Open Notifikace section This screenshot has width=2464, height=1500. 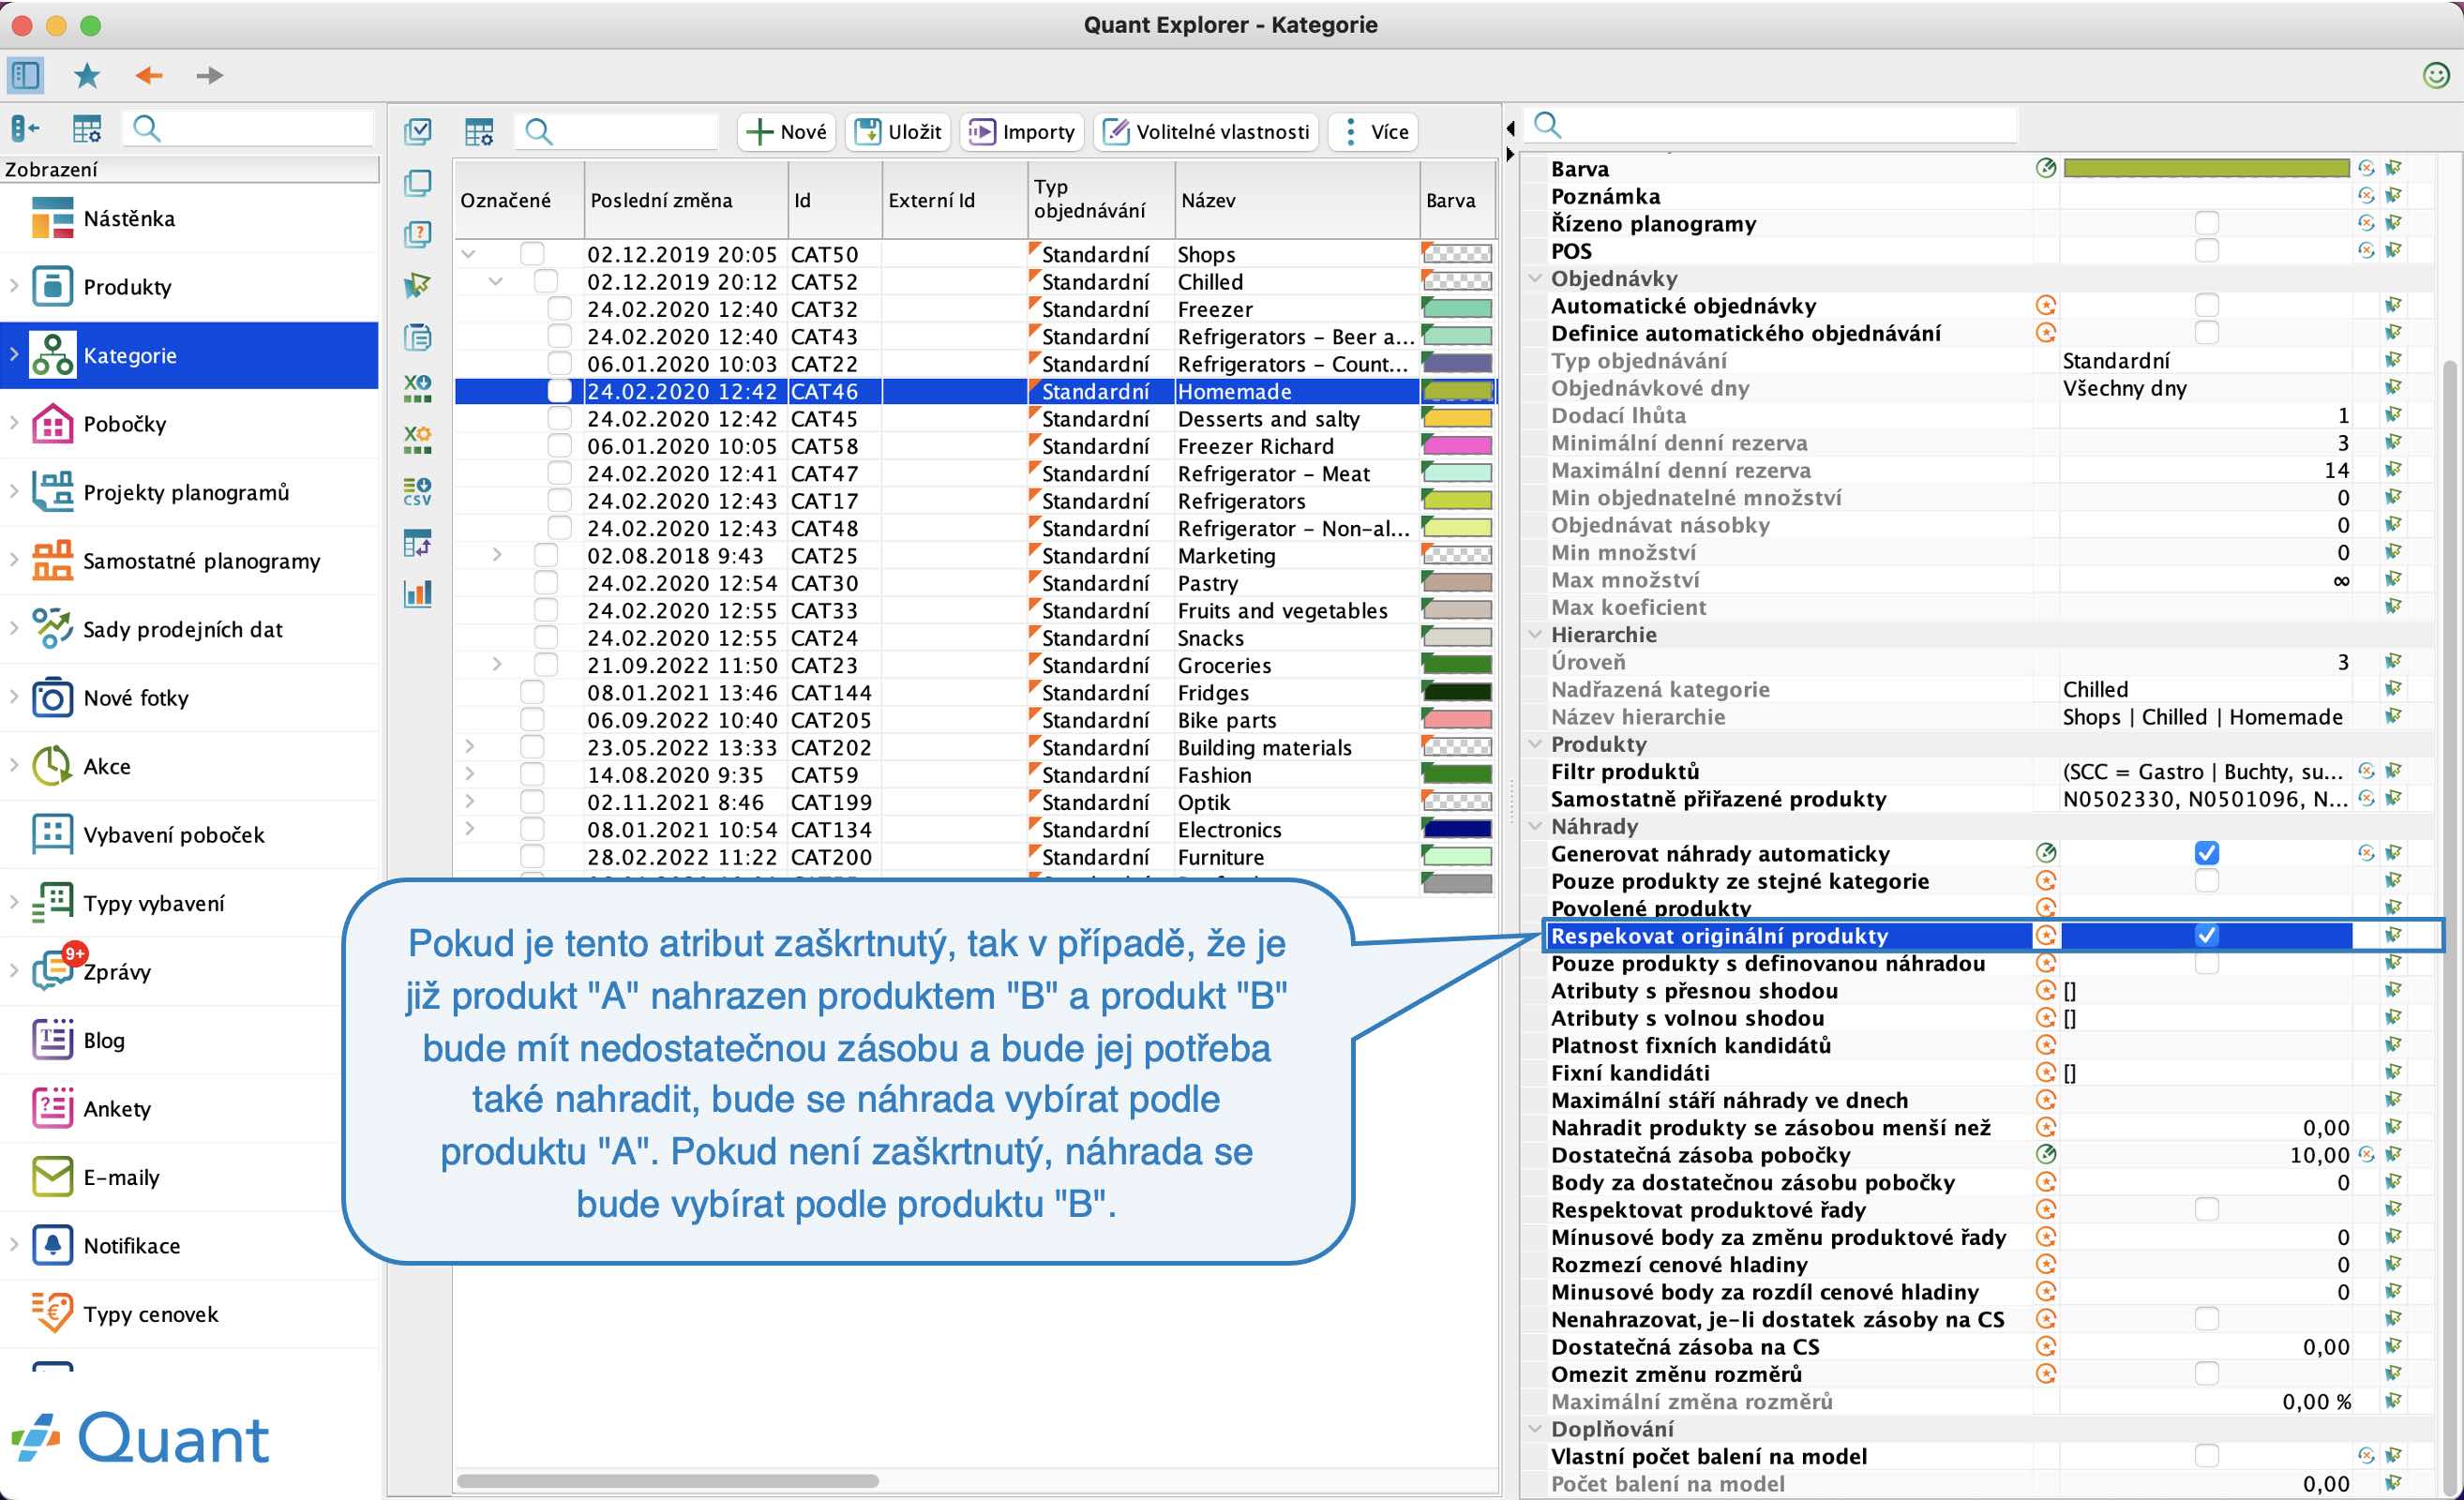point(190,1246)
